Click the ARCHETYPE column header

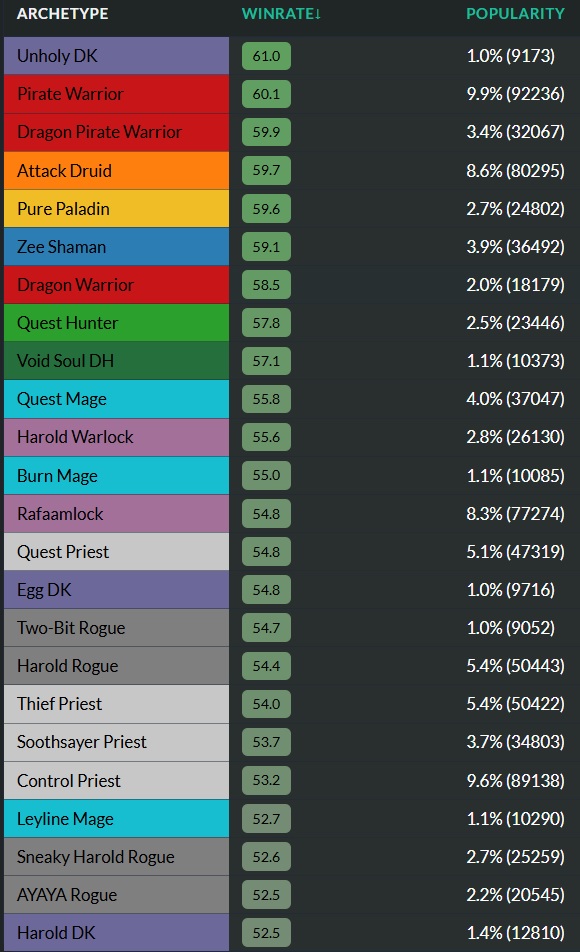[63, 13]
